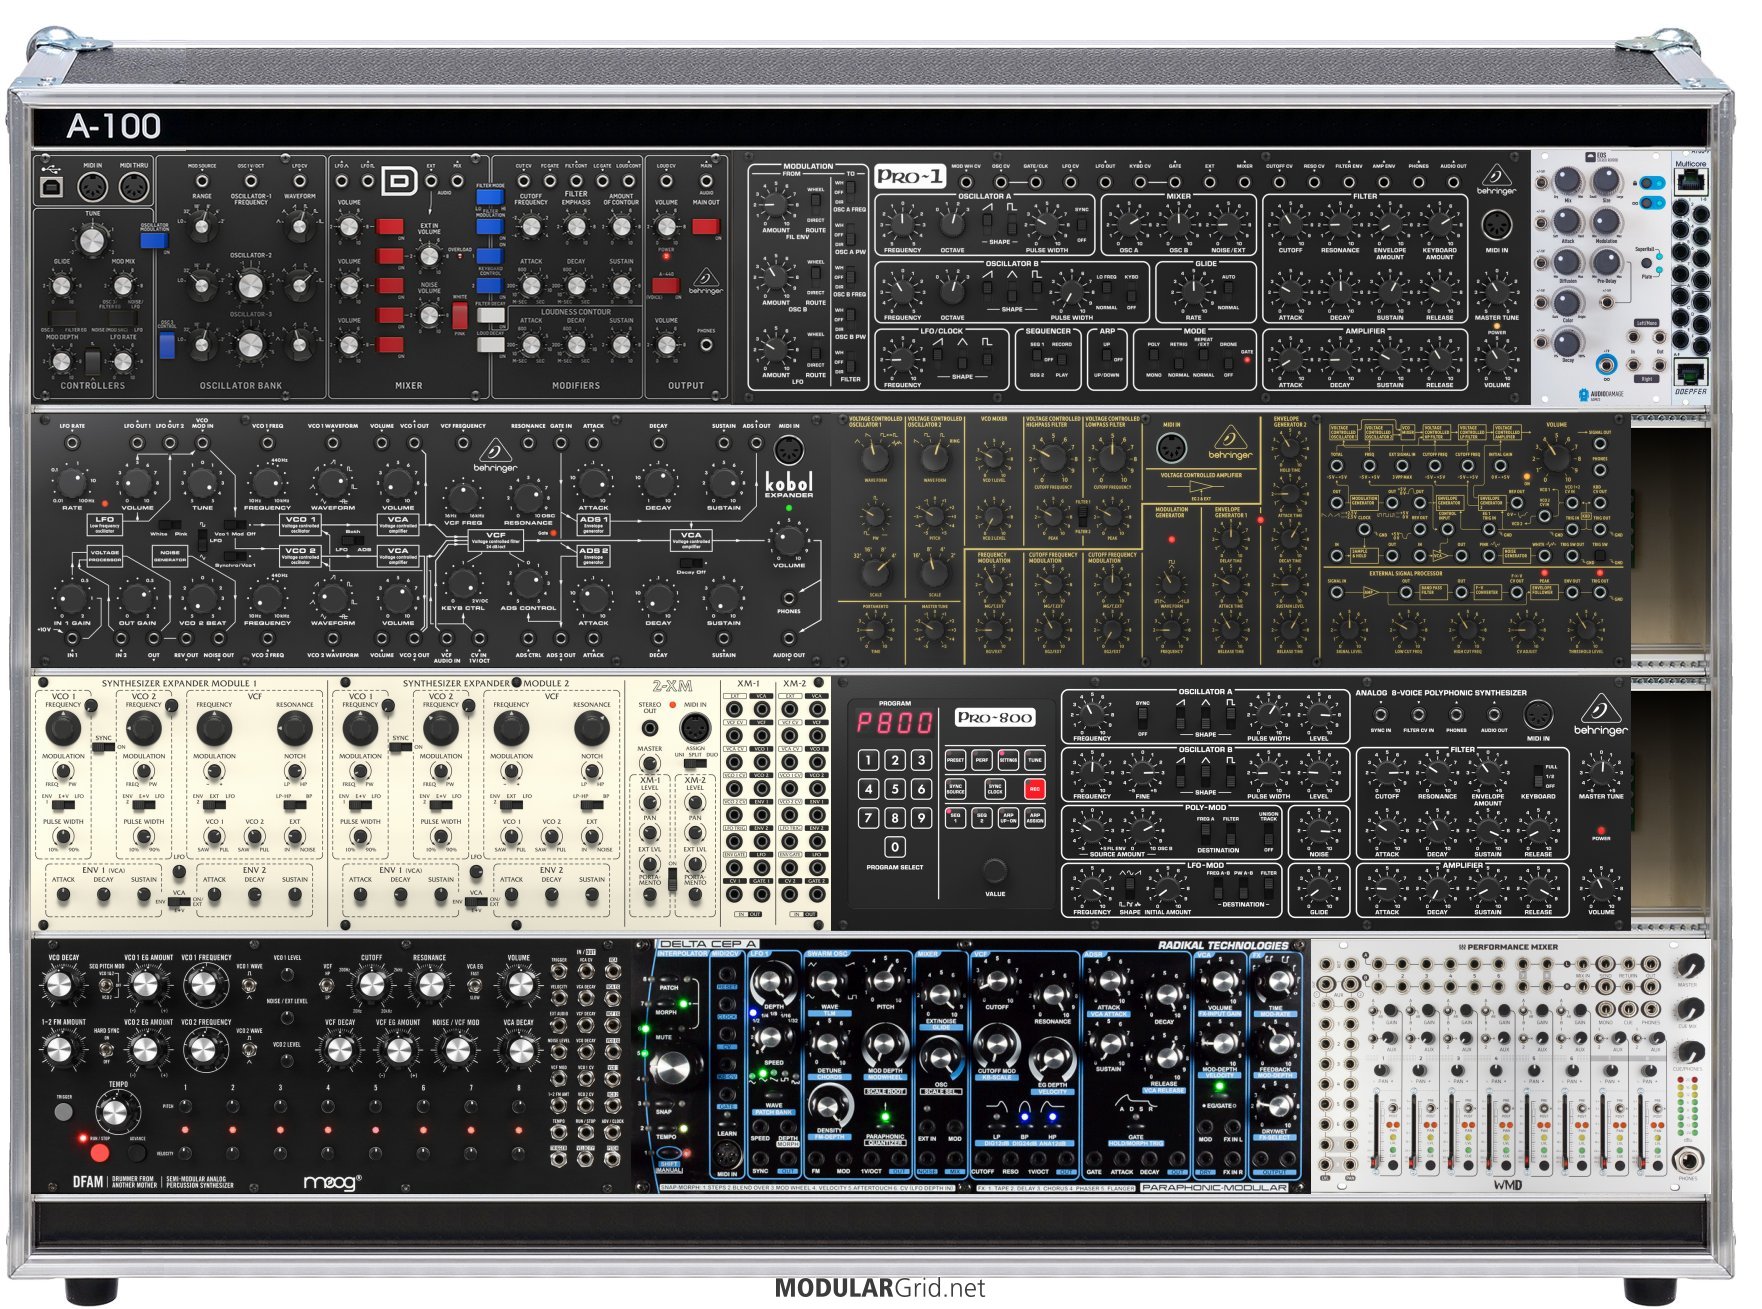Screen dimensions: 1762x1309
Task: Click the MOD SOURCE jack on the Model D
Action: click(x=202, y=181)
